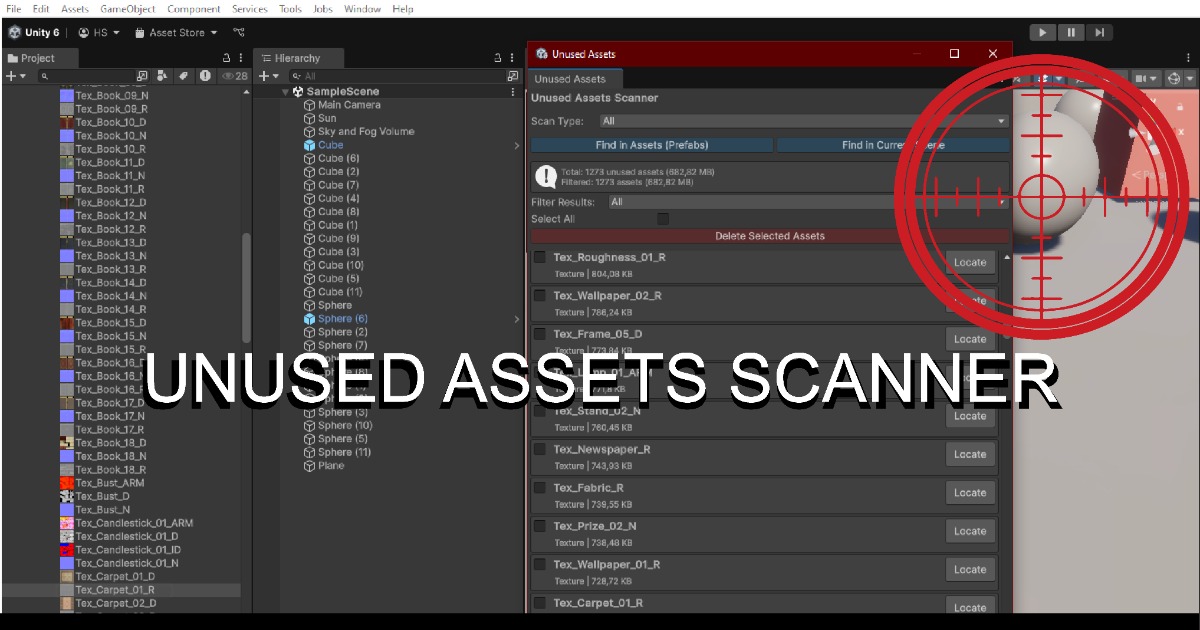This screenshot has height=630, width=1200.
Task: Open the version control branch icon
Action: 238,33
